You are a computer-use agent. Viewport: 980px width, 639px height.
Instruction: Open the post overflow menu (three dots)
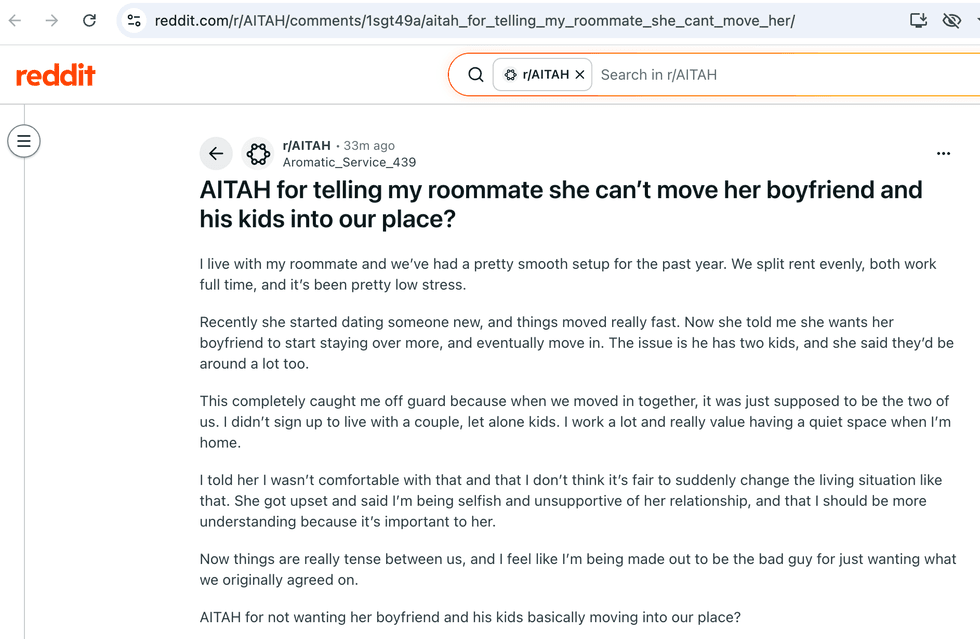[x=943, y=153]
